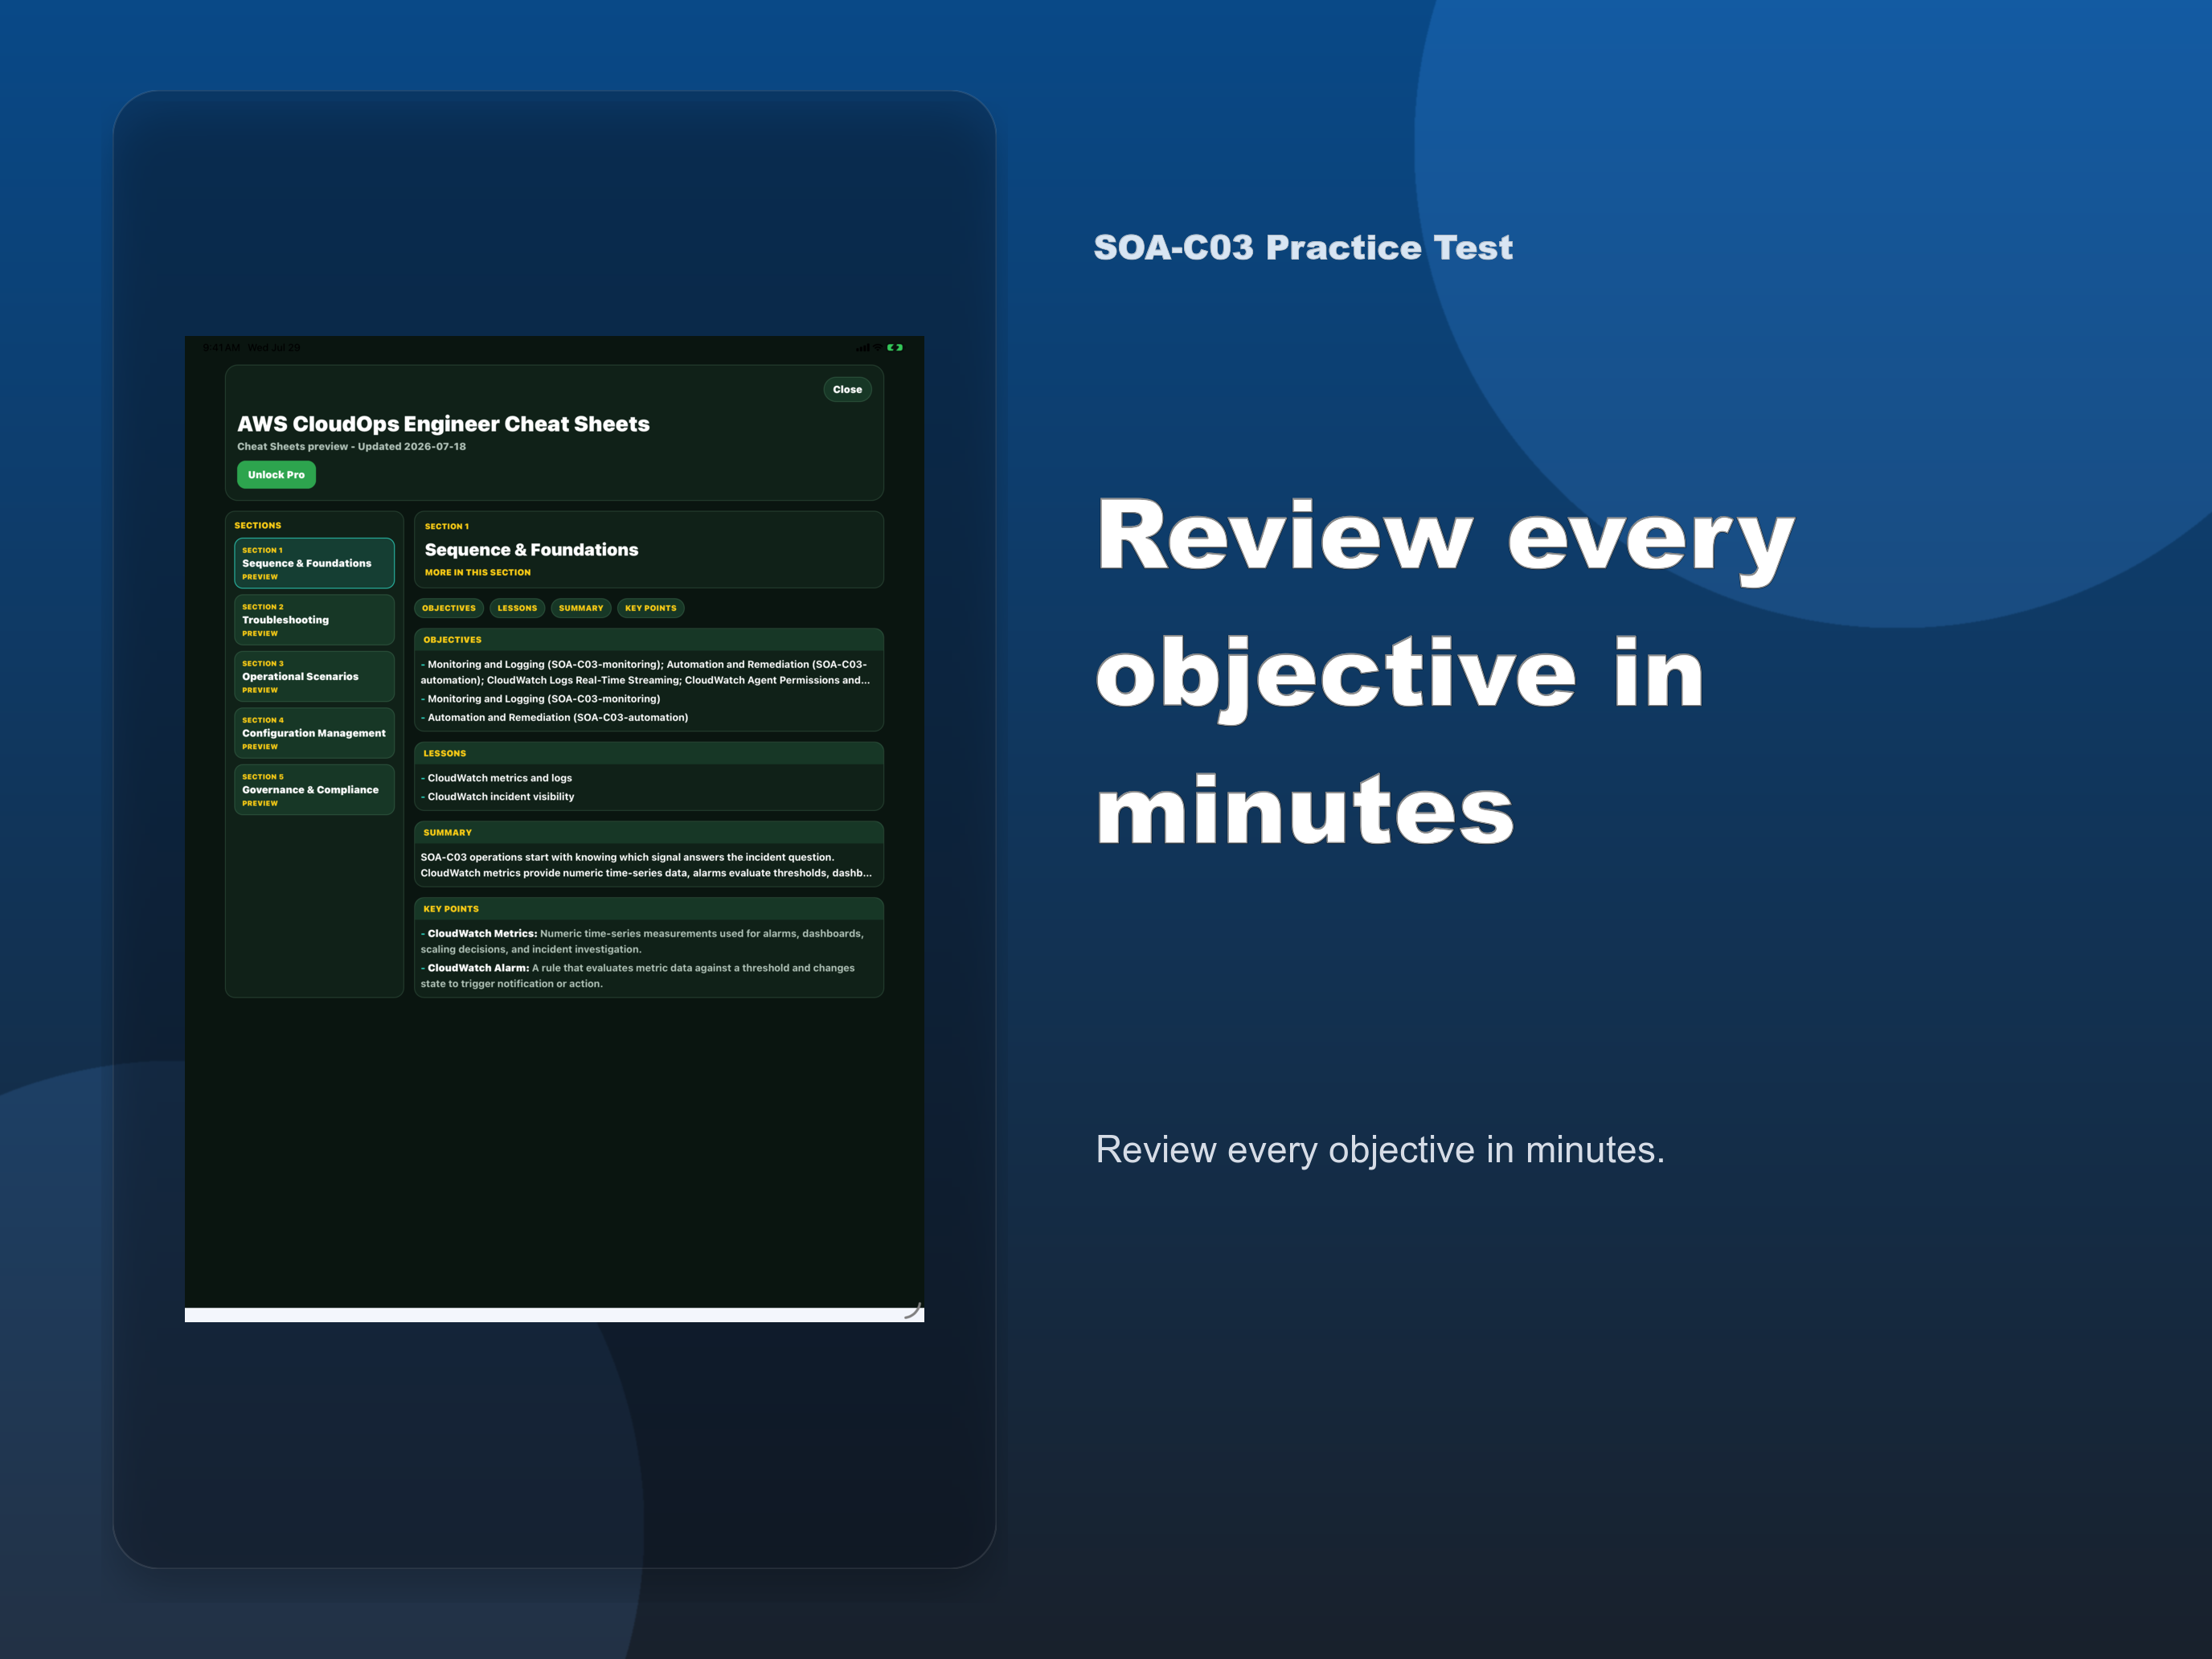Click the Summary card header

point(649,833)
